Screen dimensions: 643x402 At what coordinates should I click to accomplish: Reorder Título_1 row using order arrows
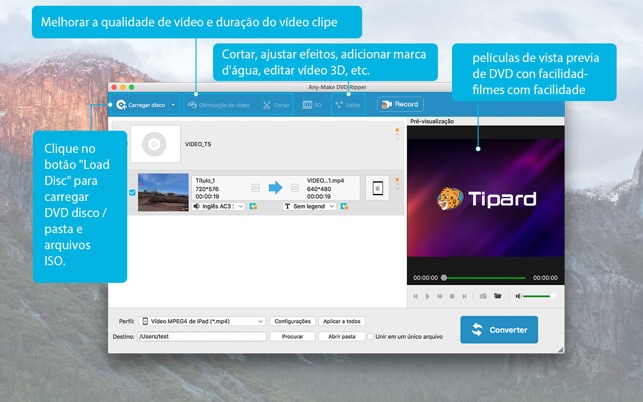click(397, 187)
